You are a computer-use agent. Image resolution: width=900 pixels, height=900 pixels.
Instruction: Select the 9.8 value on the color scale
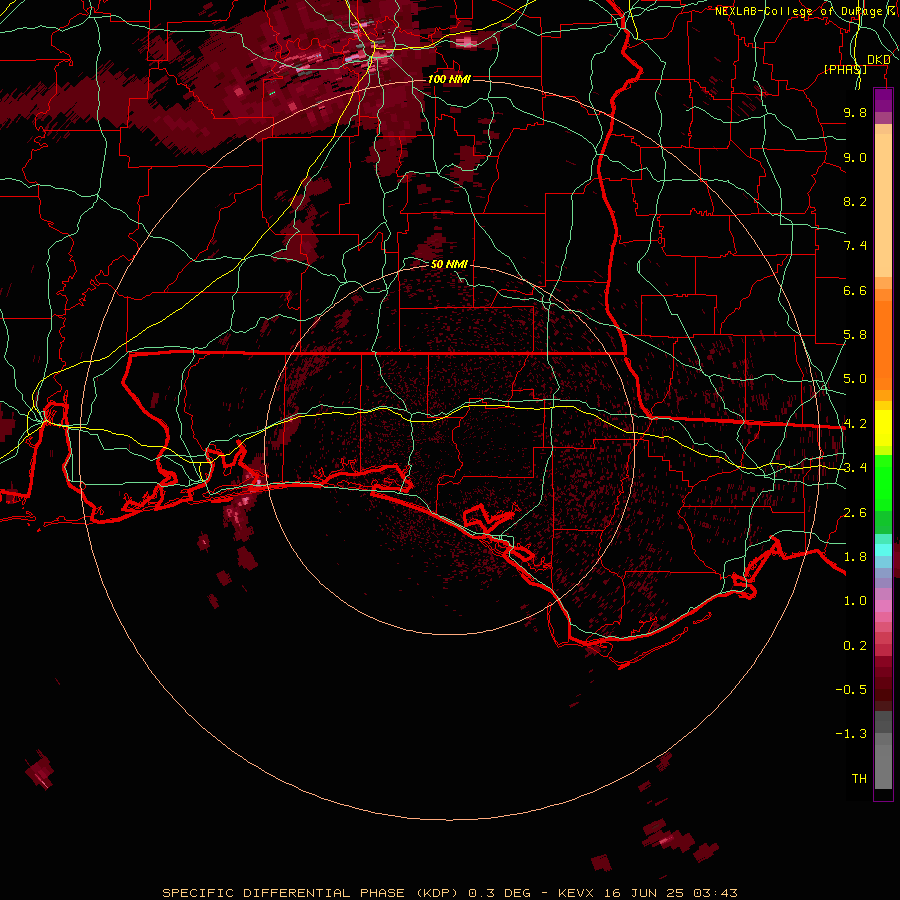coord(855,112)
